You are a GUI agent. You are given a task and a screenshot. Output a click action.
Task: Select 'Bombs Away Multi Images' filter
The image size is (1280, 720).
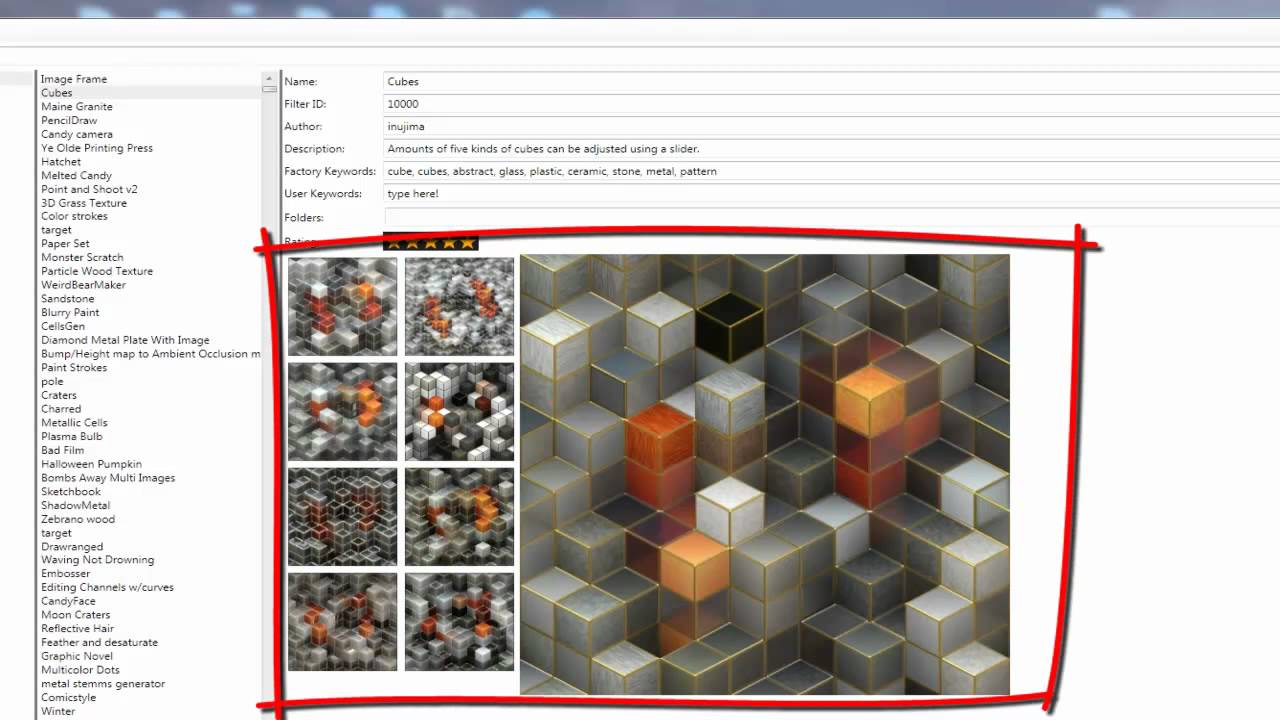tap(108, 478)
